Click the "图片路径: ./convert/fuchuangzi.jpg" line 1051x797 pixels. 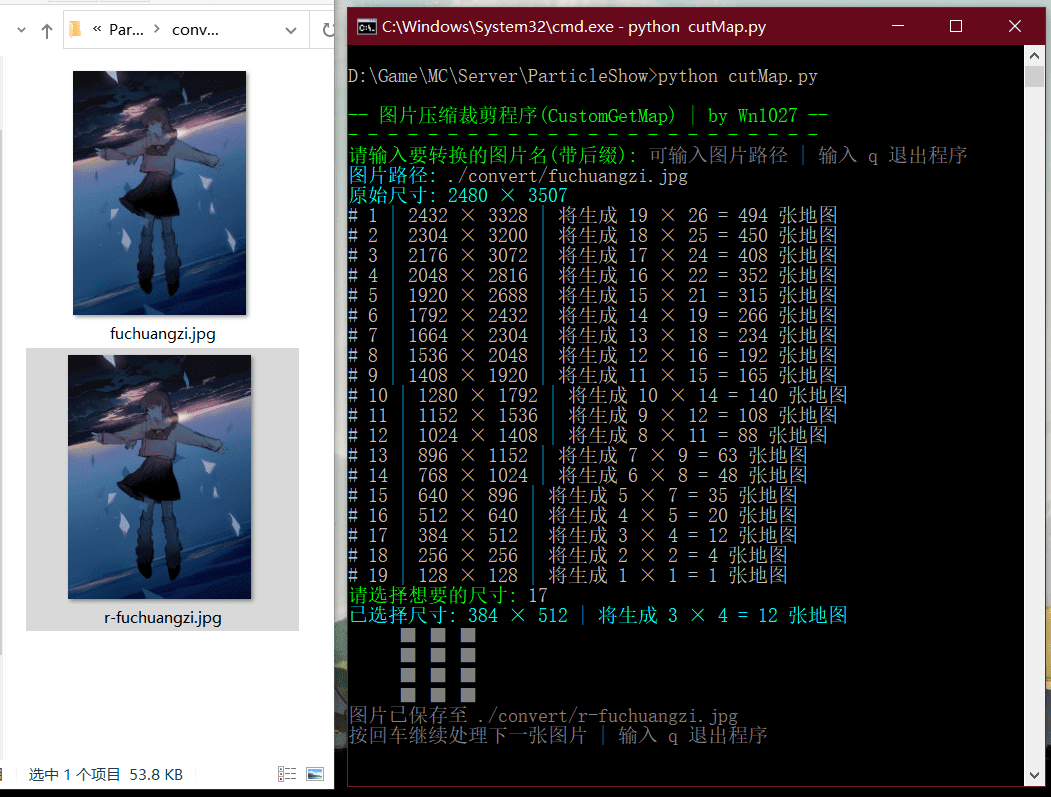coord(518,176)
